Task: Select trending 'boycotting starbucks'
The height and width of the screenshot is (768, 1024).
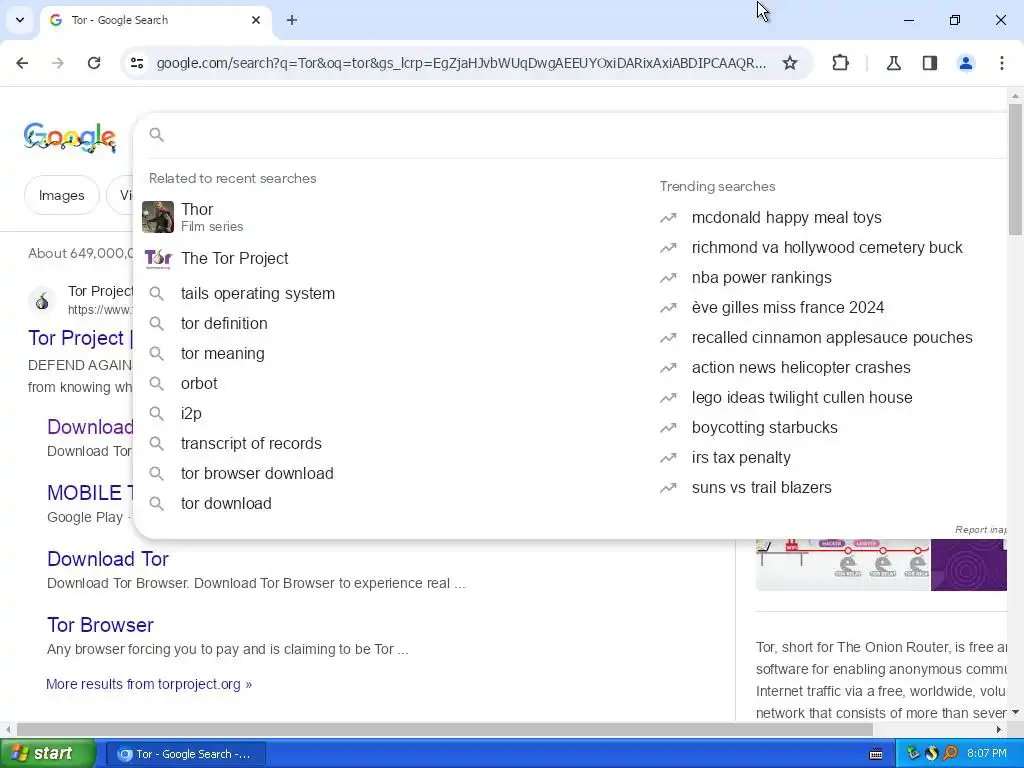Action: 764,428
